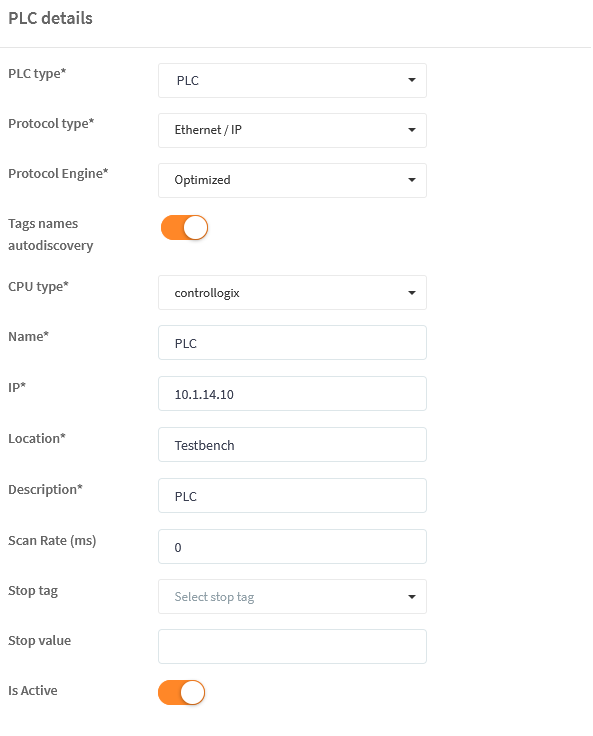593x736 pixels.
Task: Click the PLC type dropdown arrow icon
Action: [x=412, y=80]
